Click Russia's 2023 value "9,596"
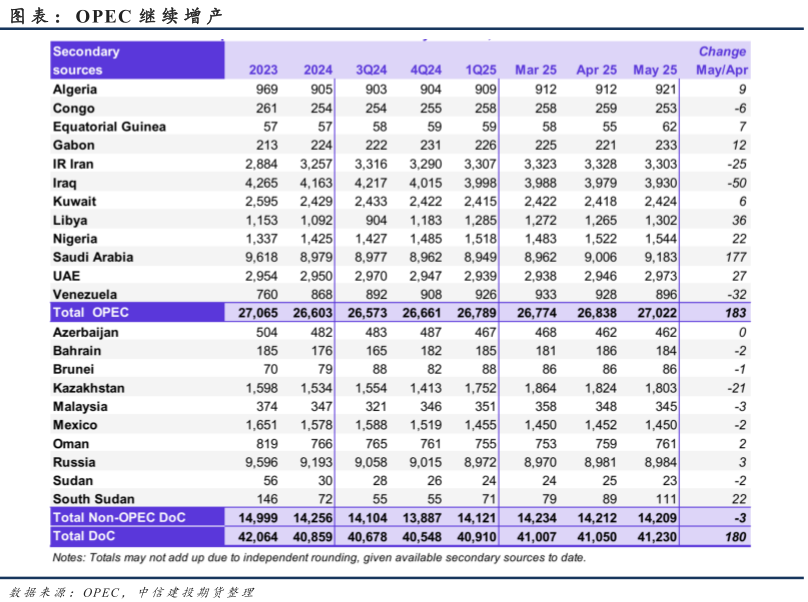The height and width of the screenshot is (602, 808). pyautogui.click(x=261, y=462)
